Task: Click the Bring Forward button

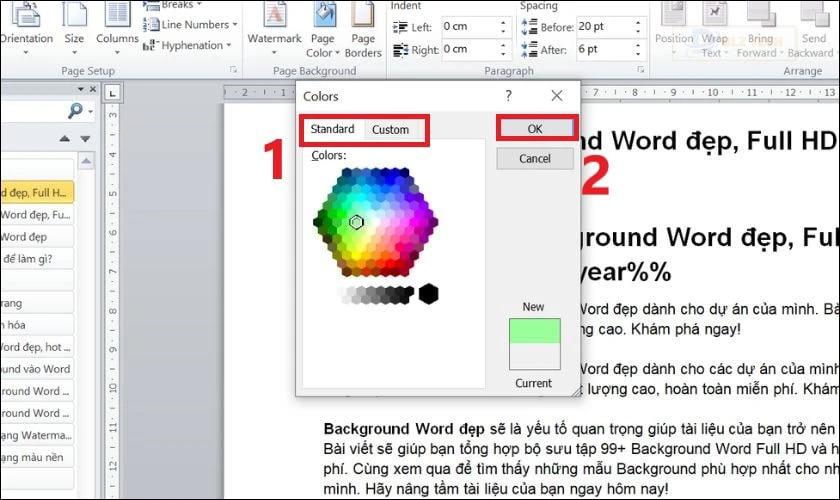Action: point(759,28)
